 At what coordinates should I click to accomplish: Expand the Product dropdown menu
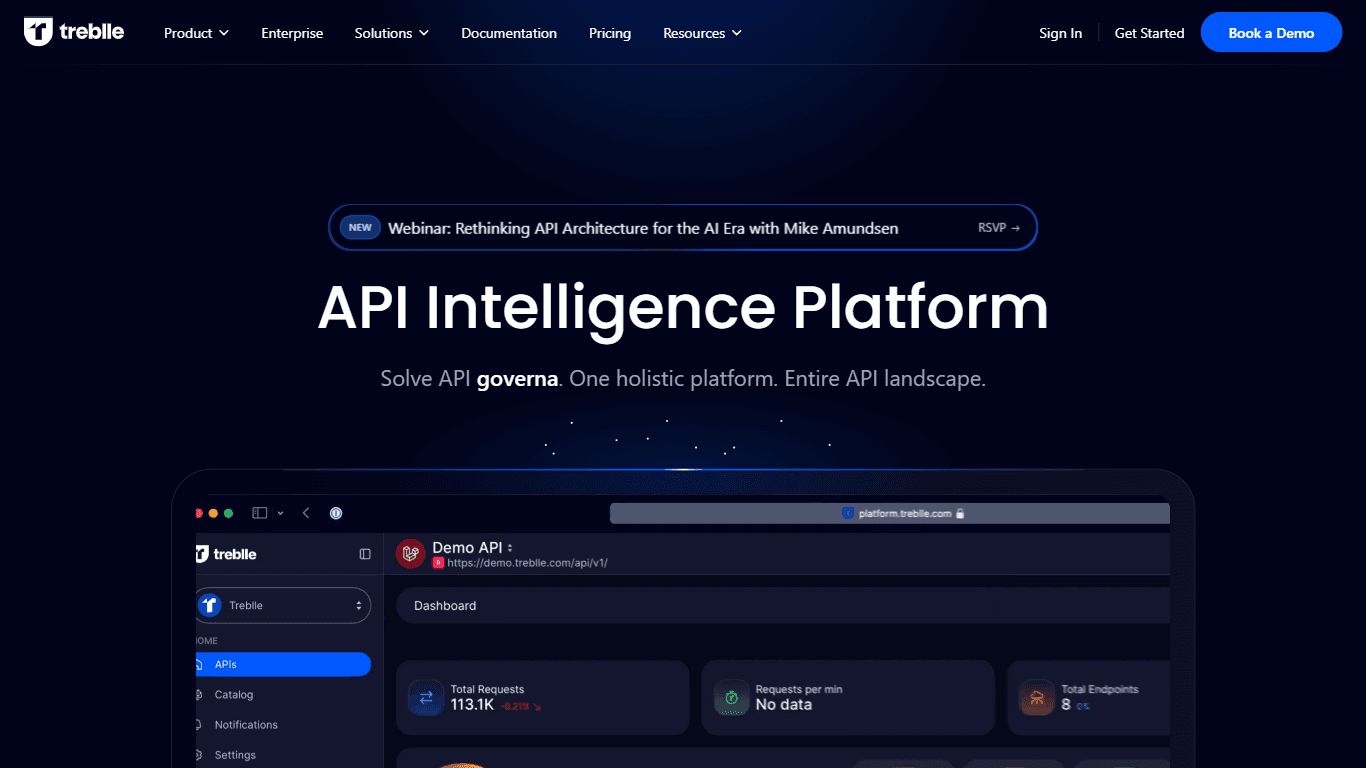[x=196, y=33]
